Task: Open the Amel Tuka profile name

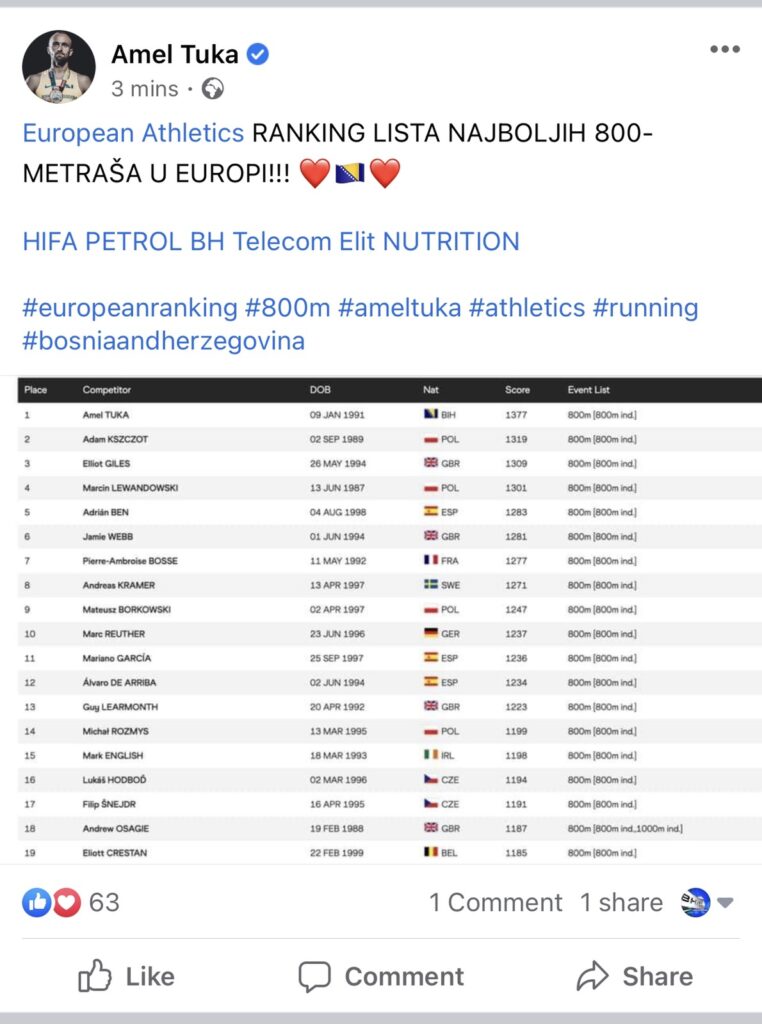Action: (174, 54)
